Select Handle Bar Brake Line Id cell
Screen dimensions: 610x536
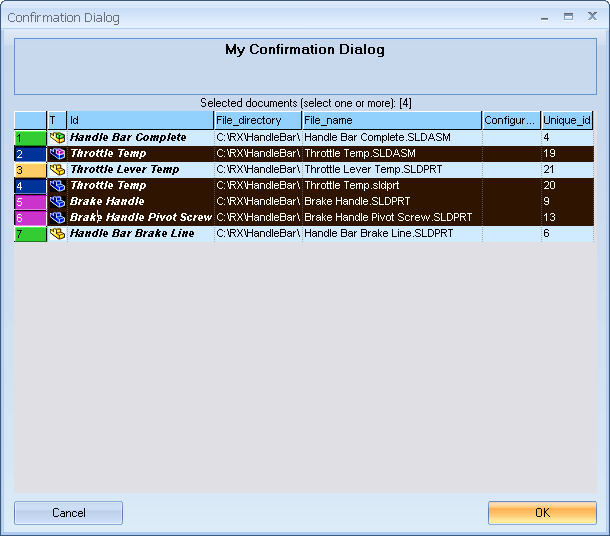coord(141,233)
